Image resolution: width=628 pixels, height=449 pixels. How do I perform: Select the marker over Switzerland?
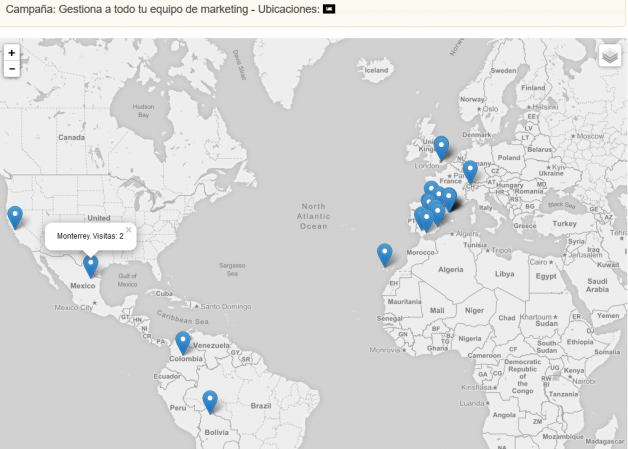tap(470, 172)
